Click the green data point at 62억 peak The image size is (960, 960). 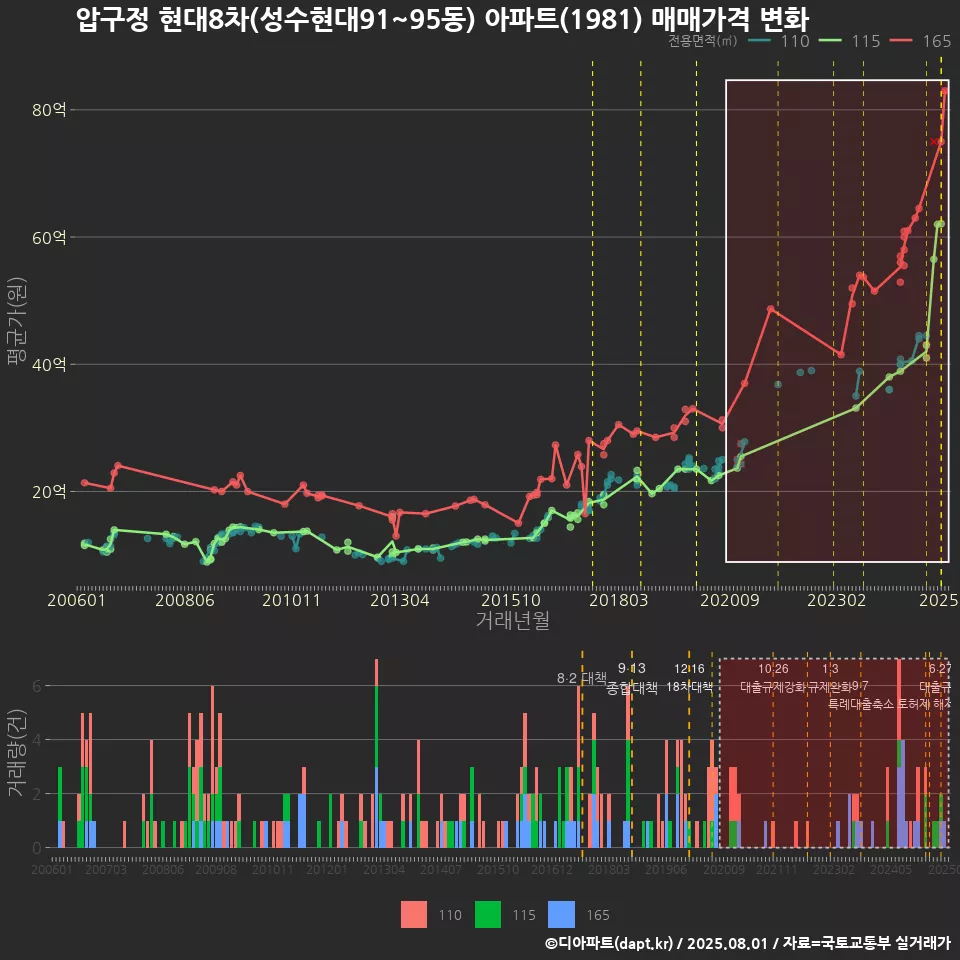tap(941, 224)
